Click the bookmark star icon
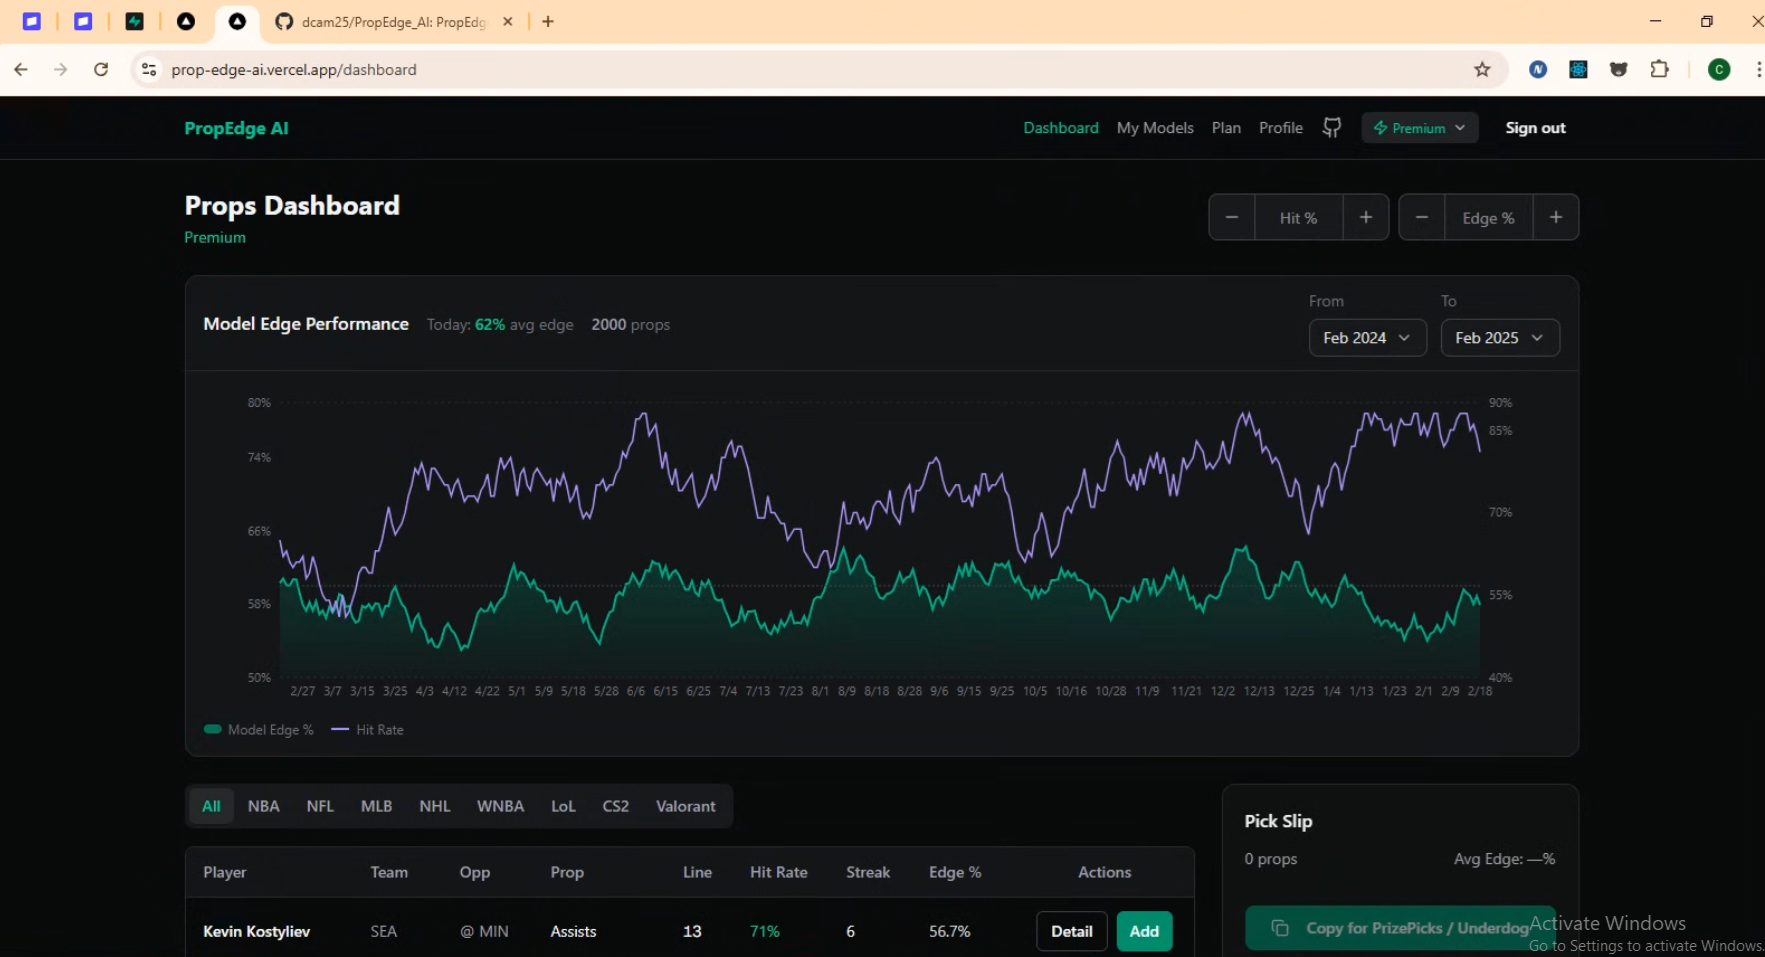Image resolution: width=1765 pixels, height=957 pixels. [x=1482, y=69]
